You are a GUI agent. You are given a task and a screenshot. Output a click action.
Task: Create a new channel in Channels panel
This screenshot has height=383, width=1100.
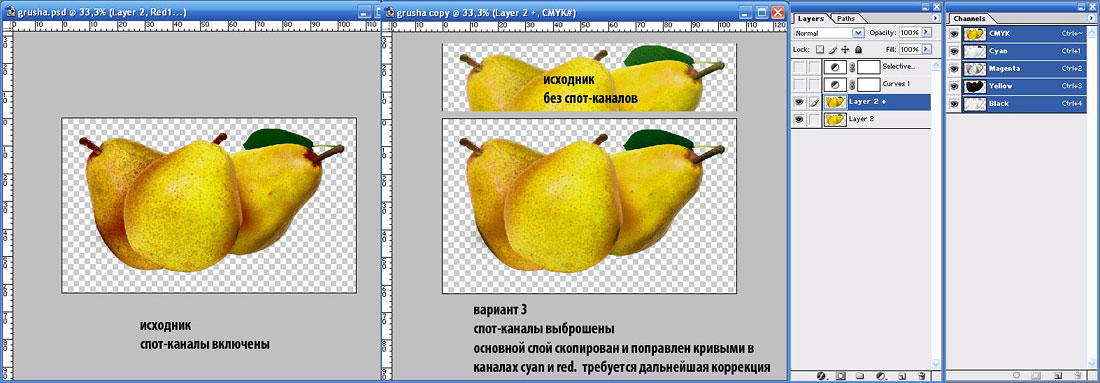[x=1057, y=376]
